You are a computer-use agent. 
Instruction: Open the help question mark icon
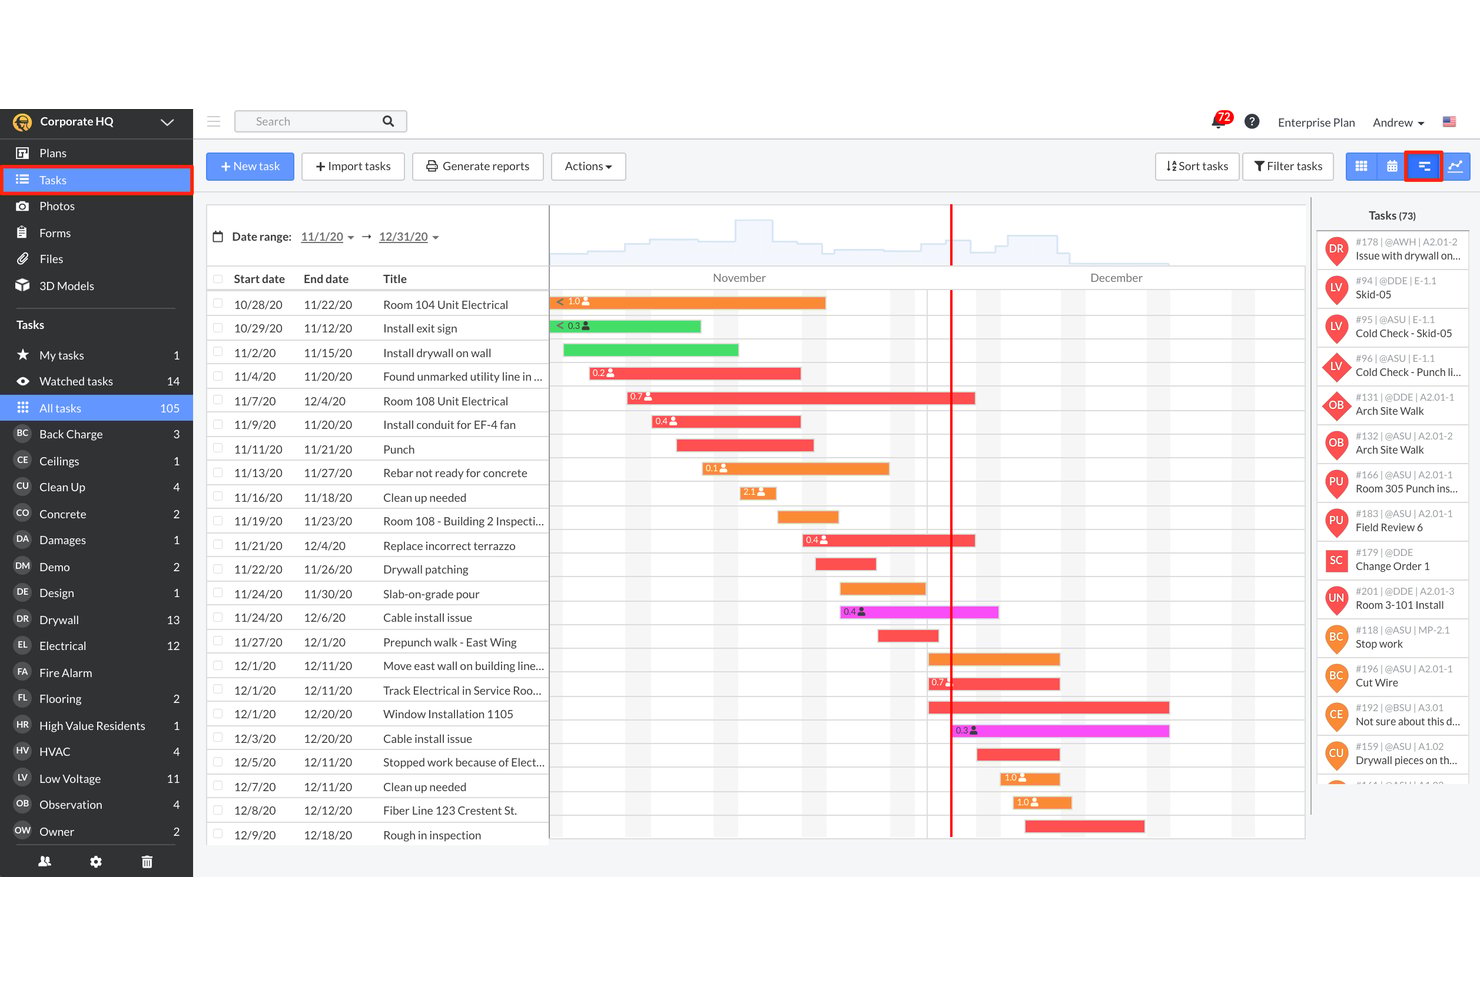(1252, 122)
